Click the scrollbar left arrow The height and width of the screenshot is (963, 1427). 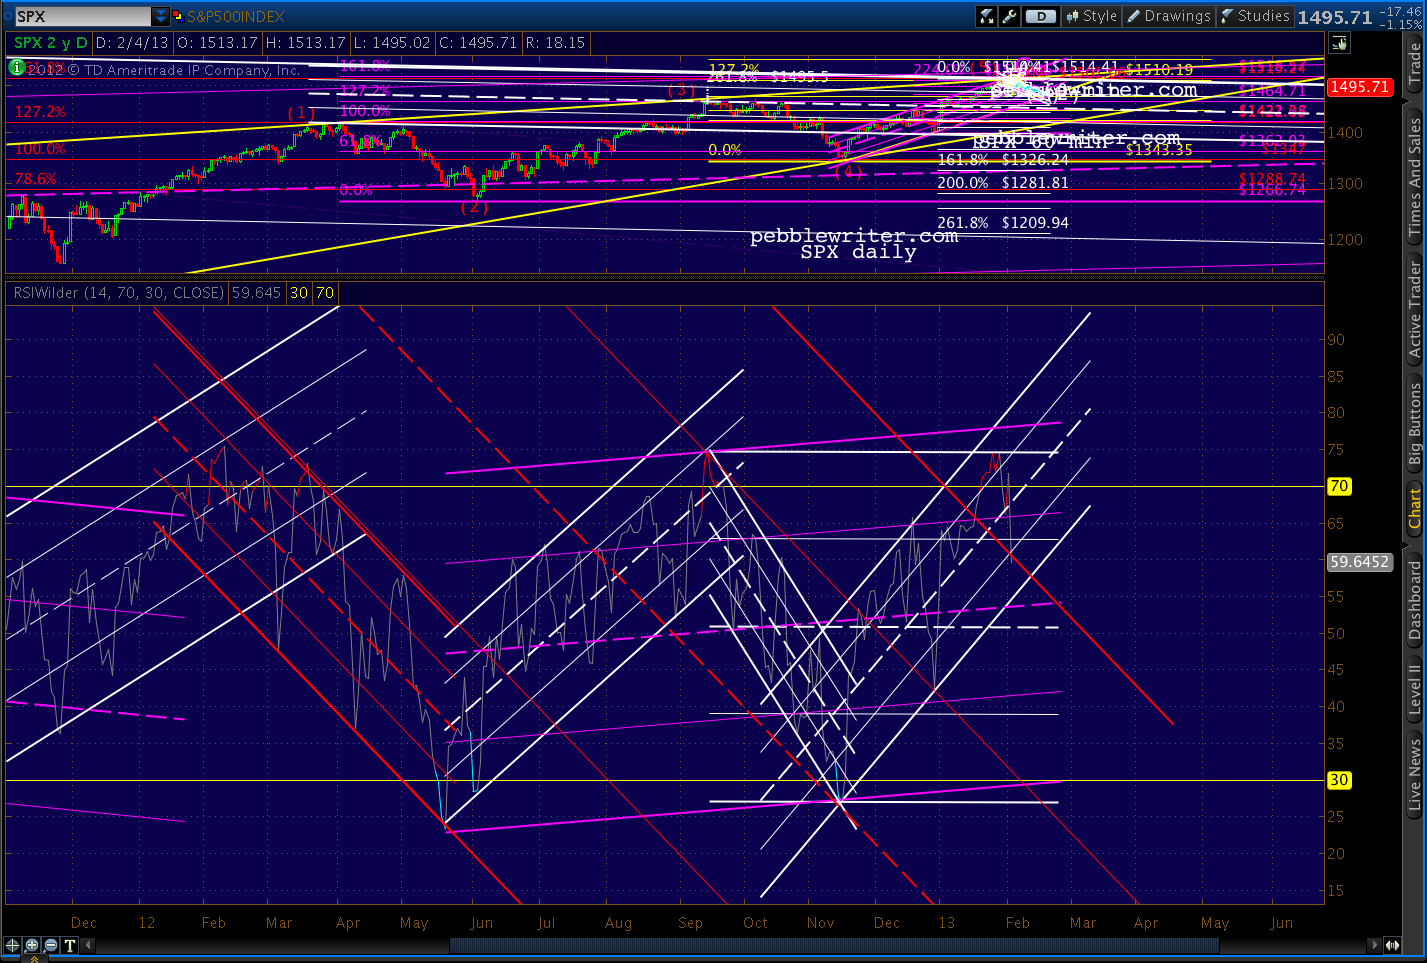(x=89, y=945)
